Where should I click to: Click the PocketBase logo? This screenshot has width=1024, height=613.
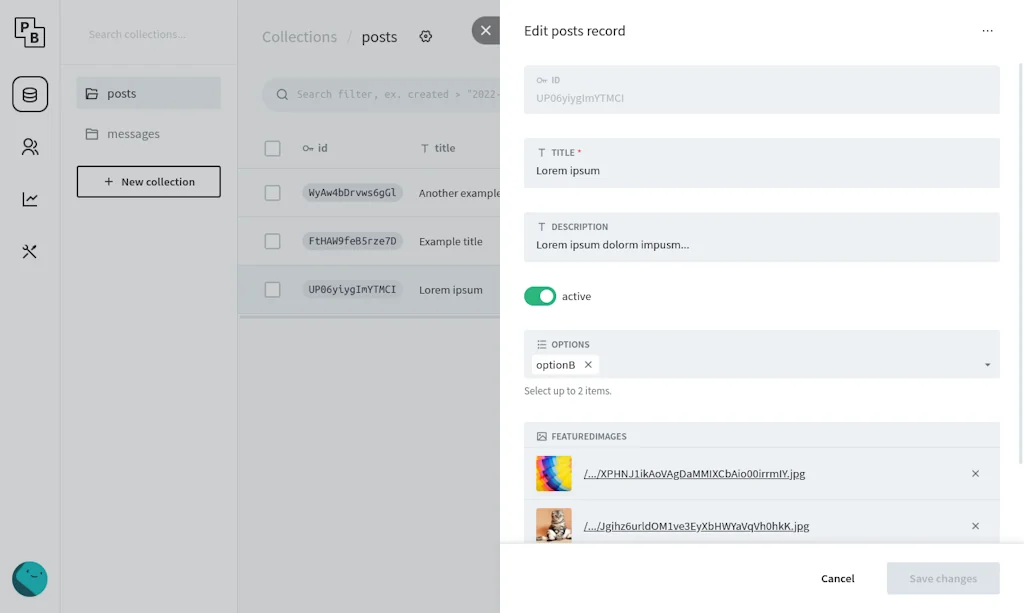[29, 32]
